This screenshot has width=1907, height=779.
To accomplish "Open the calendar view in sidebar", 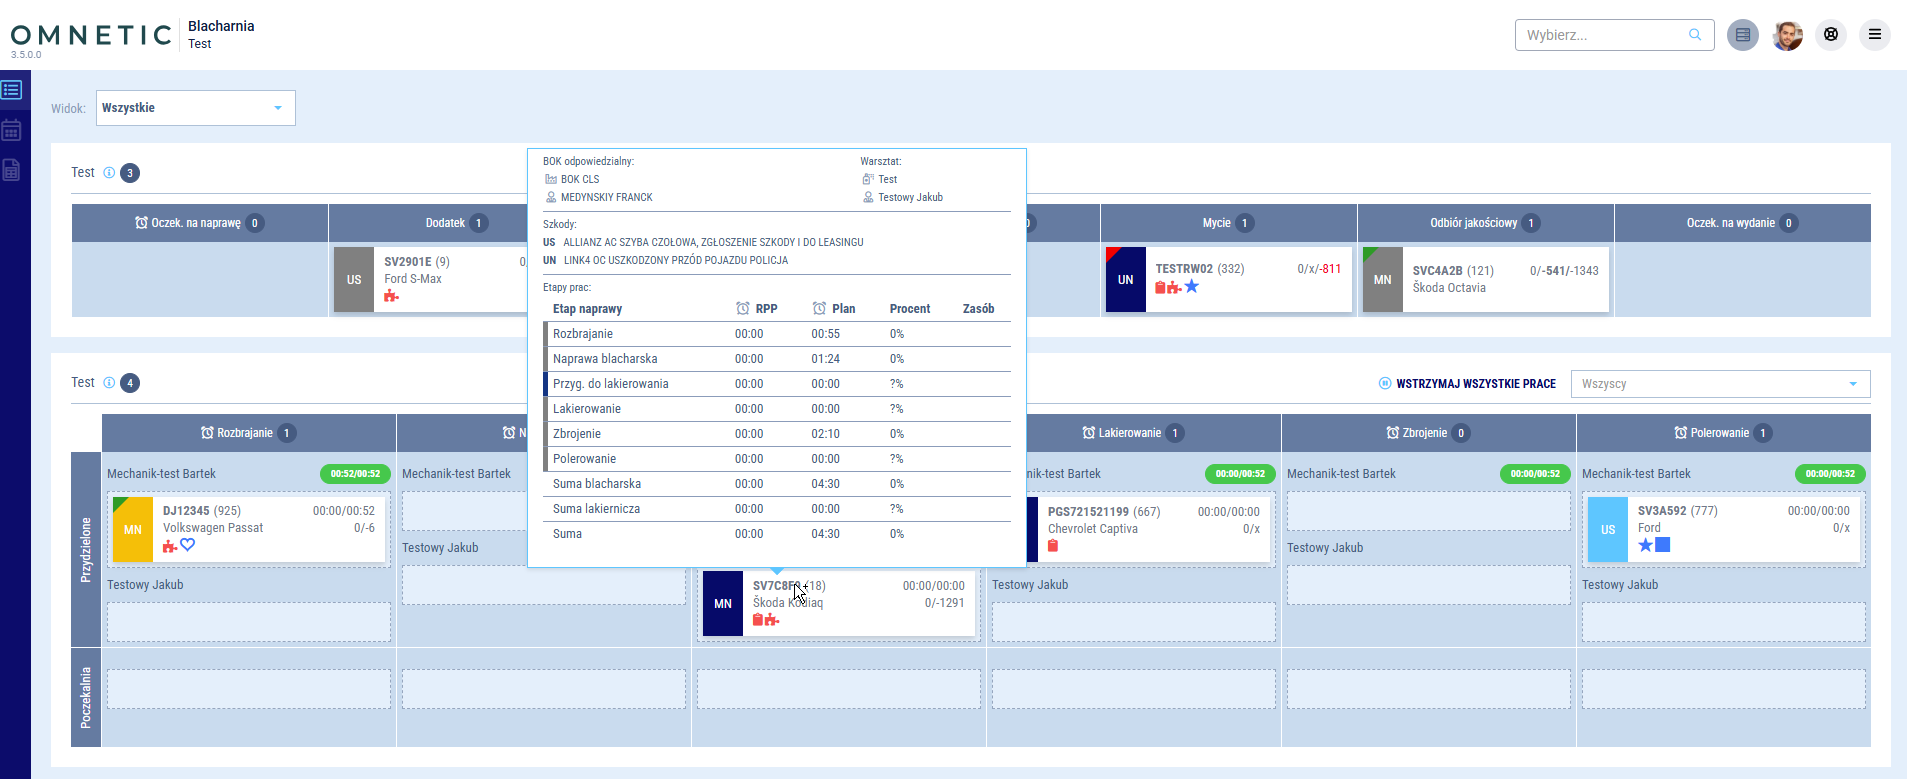I will (x=12, y=131).
